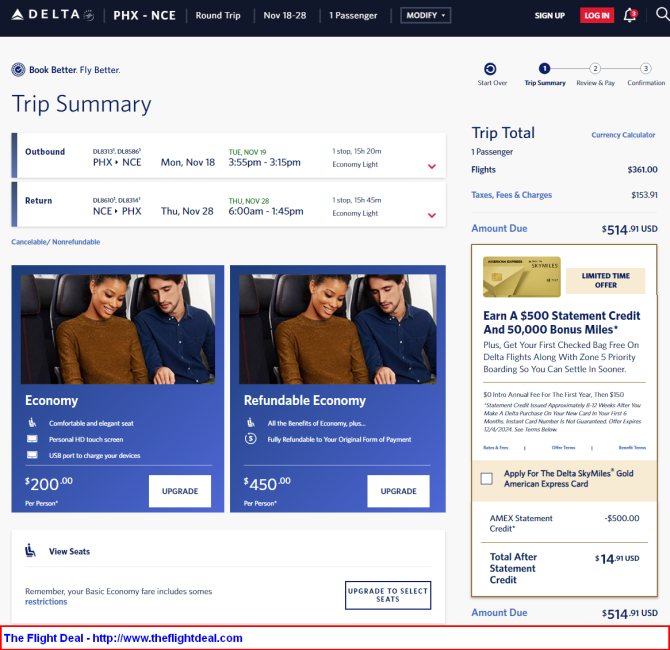Click the Economy card photo
670x650 pixels.
(x=118, y=329)
